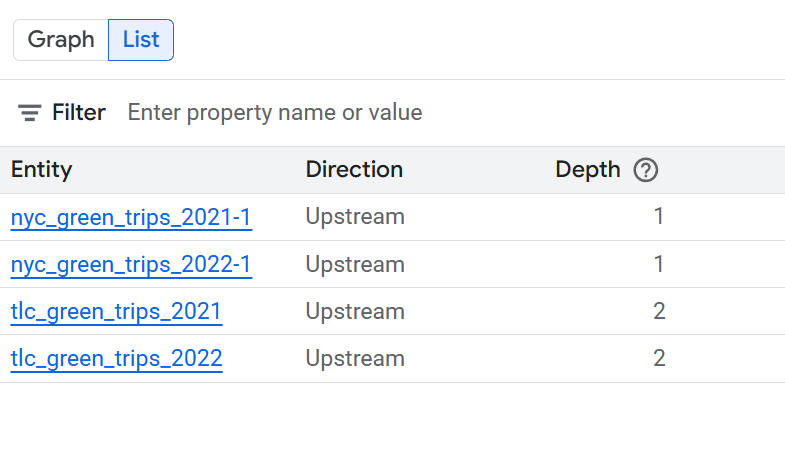Click the Filter list icon
785x473 pixels.
click(30, 113)
